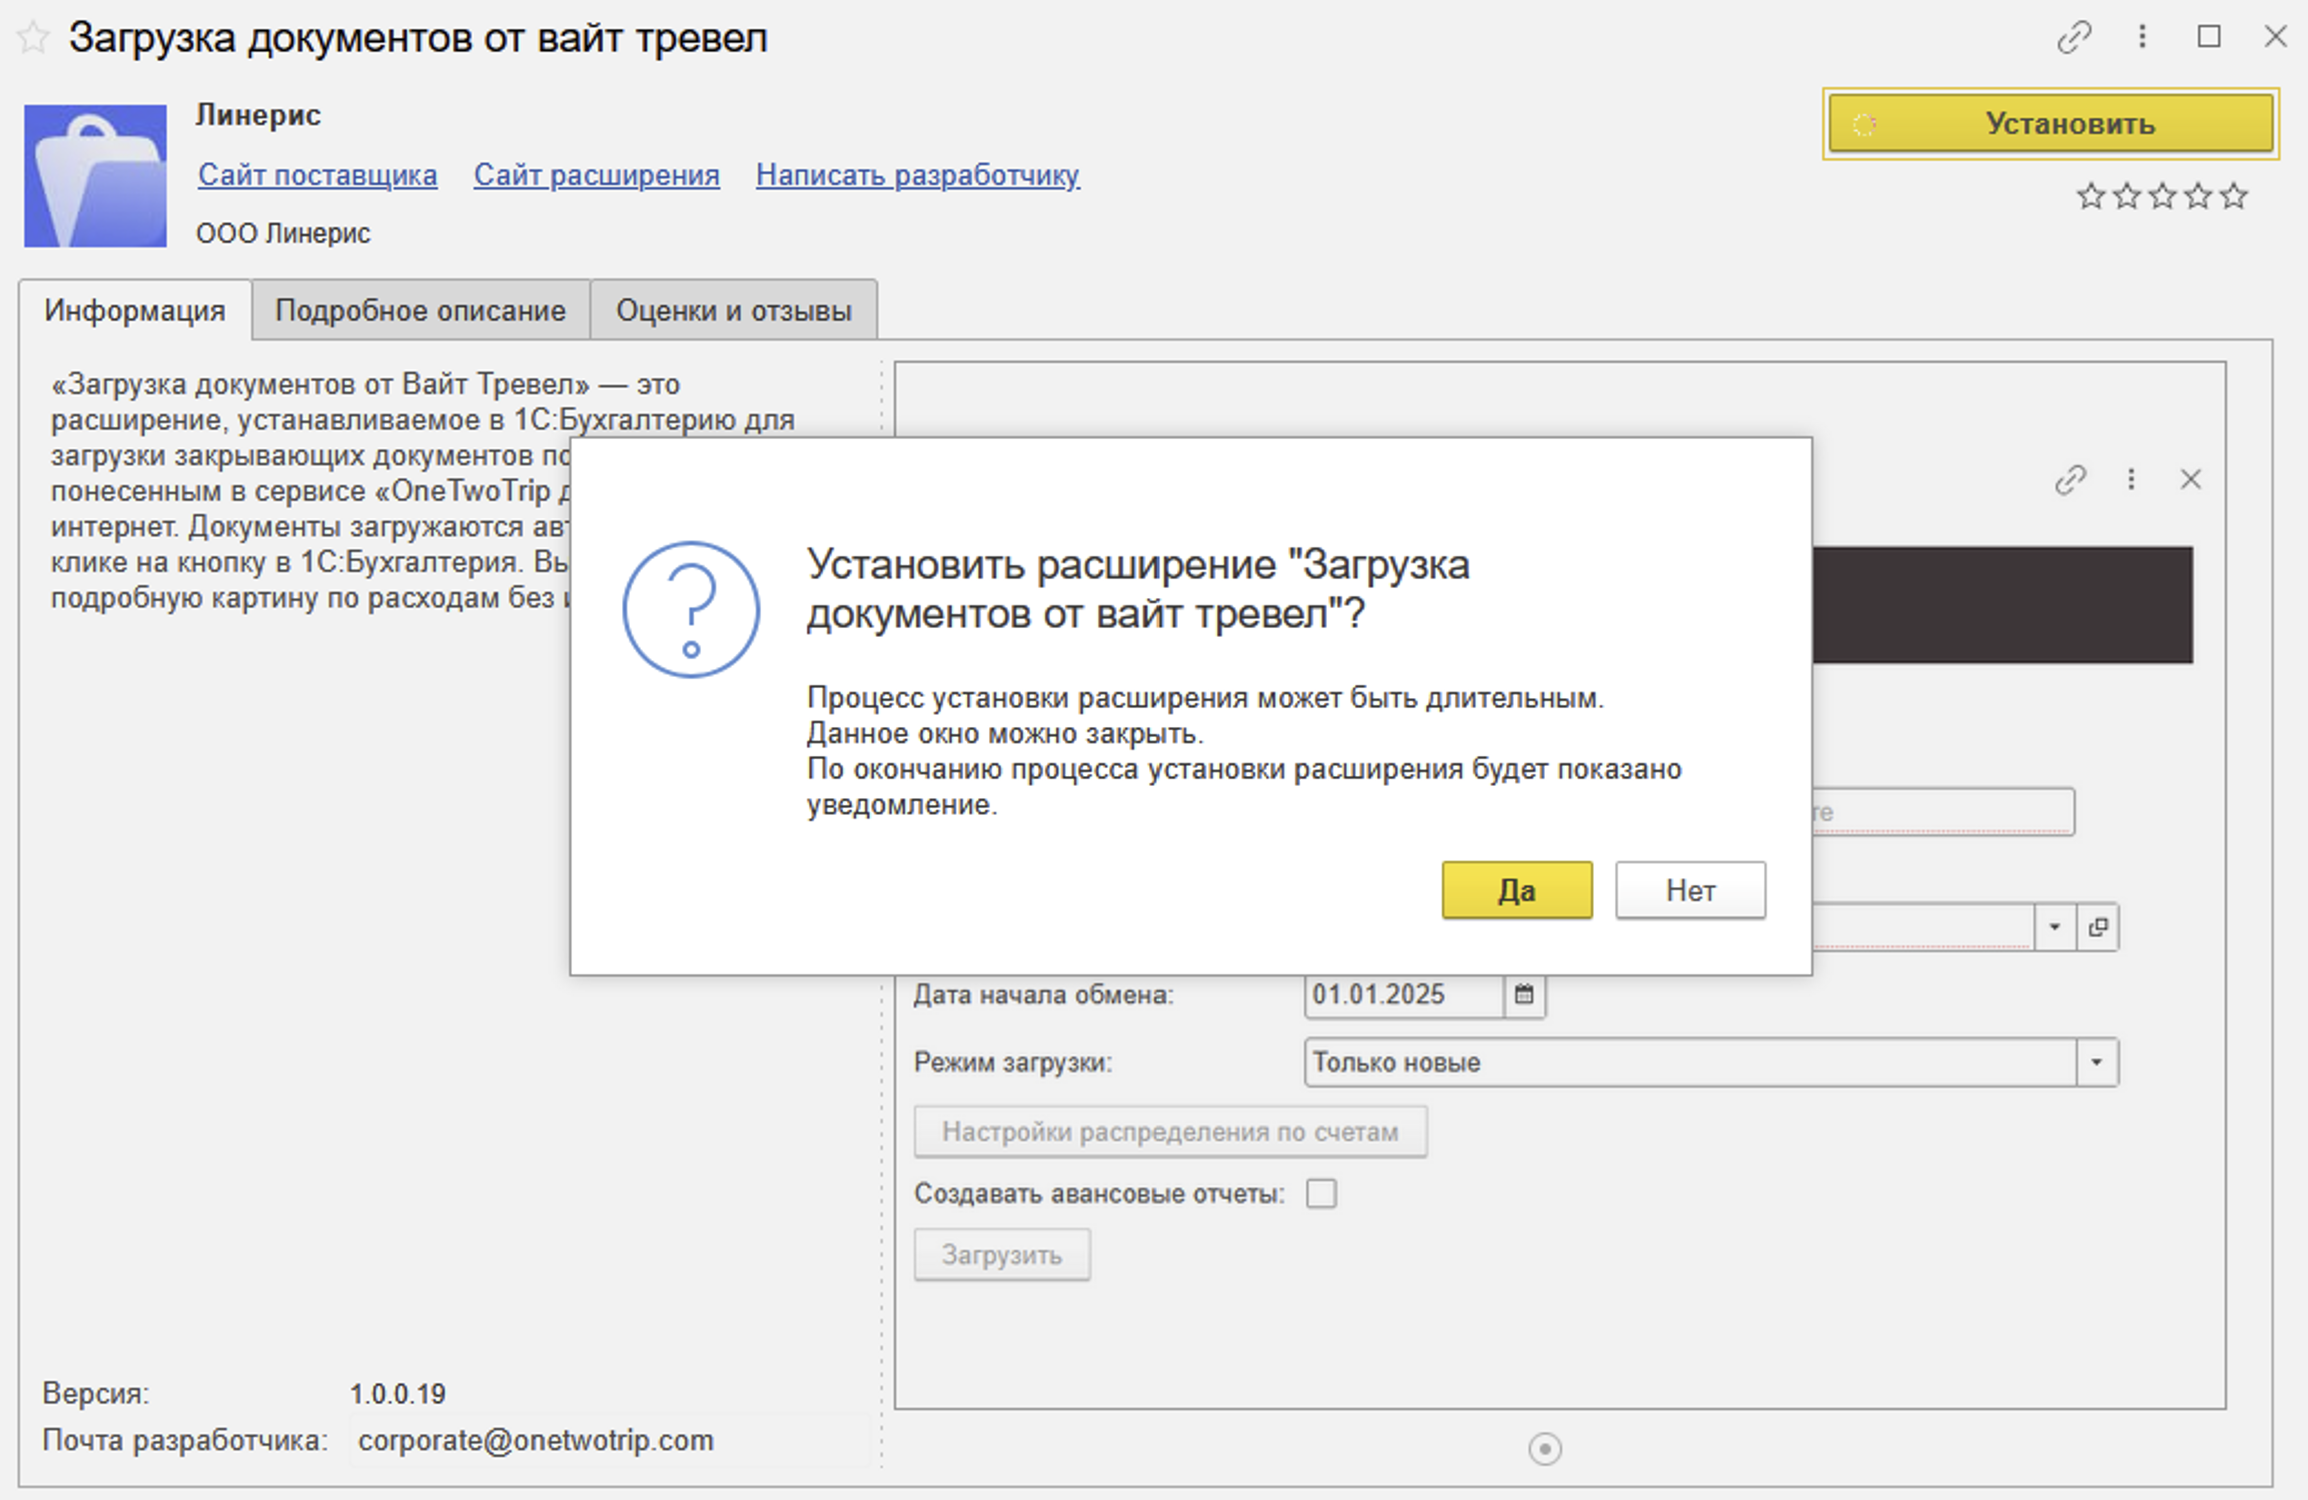Click the screenshot carousel indicator dot
Image resolution: width=2308 pixels, height=1500 pixels.
pyautogui.click(x=1545, y=1449)
